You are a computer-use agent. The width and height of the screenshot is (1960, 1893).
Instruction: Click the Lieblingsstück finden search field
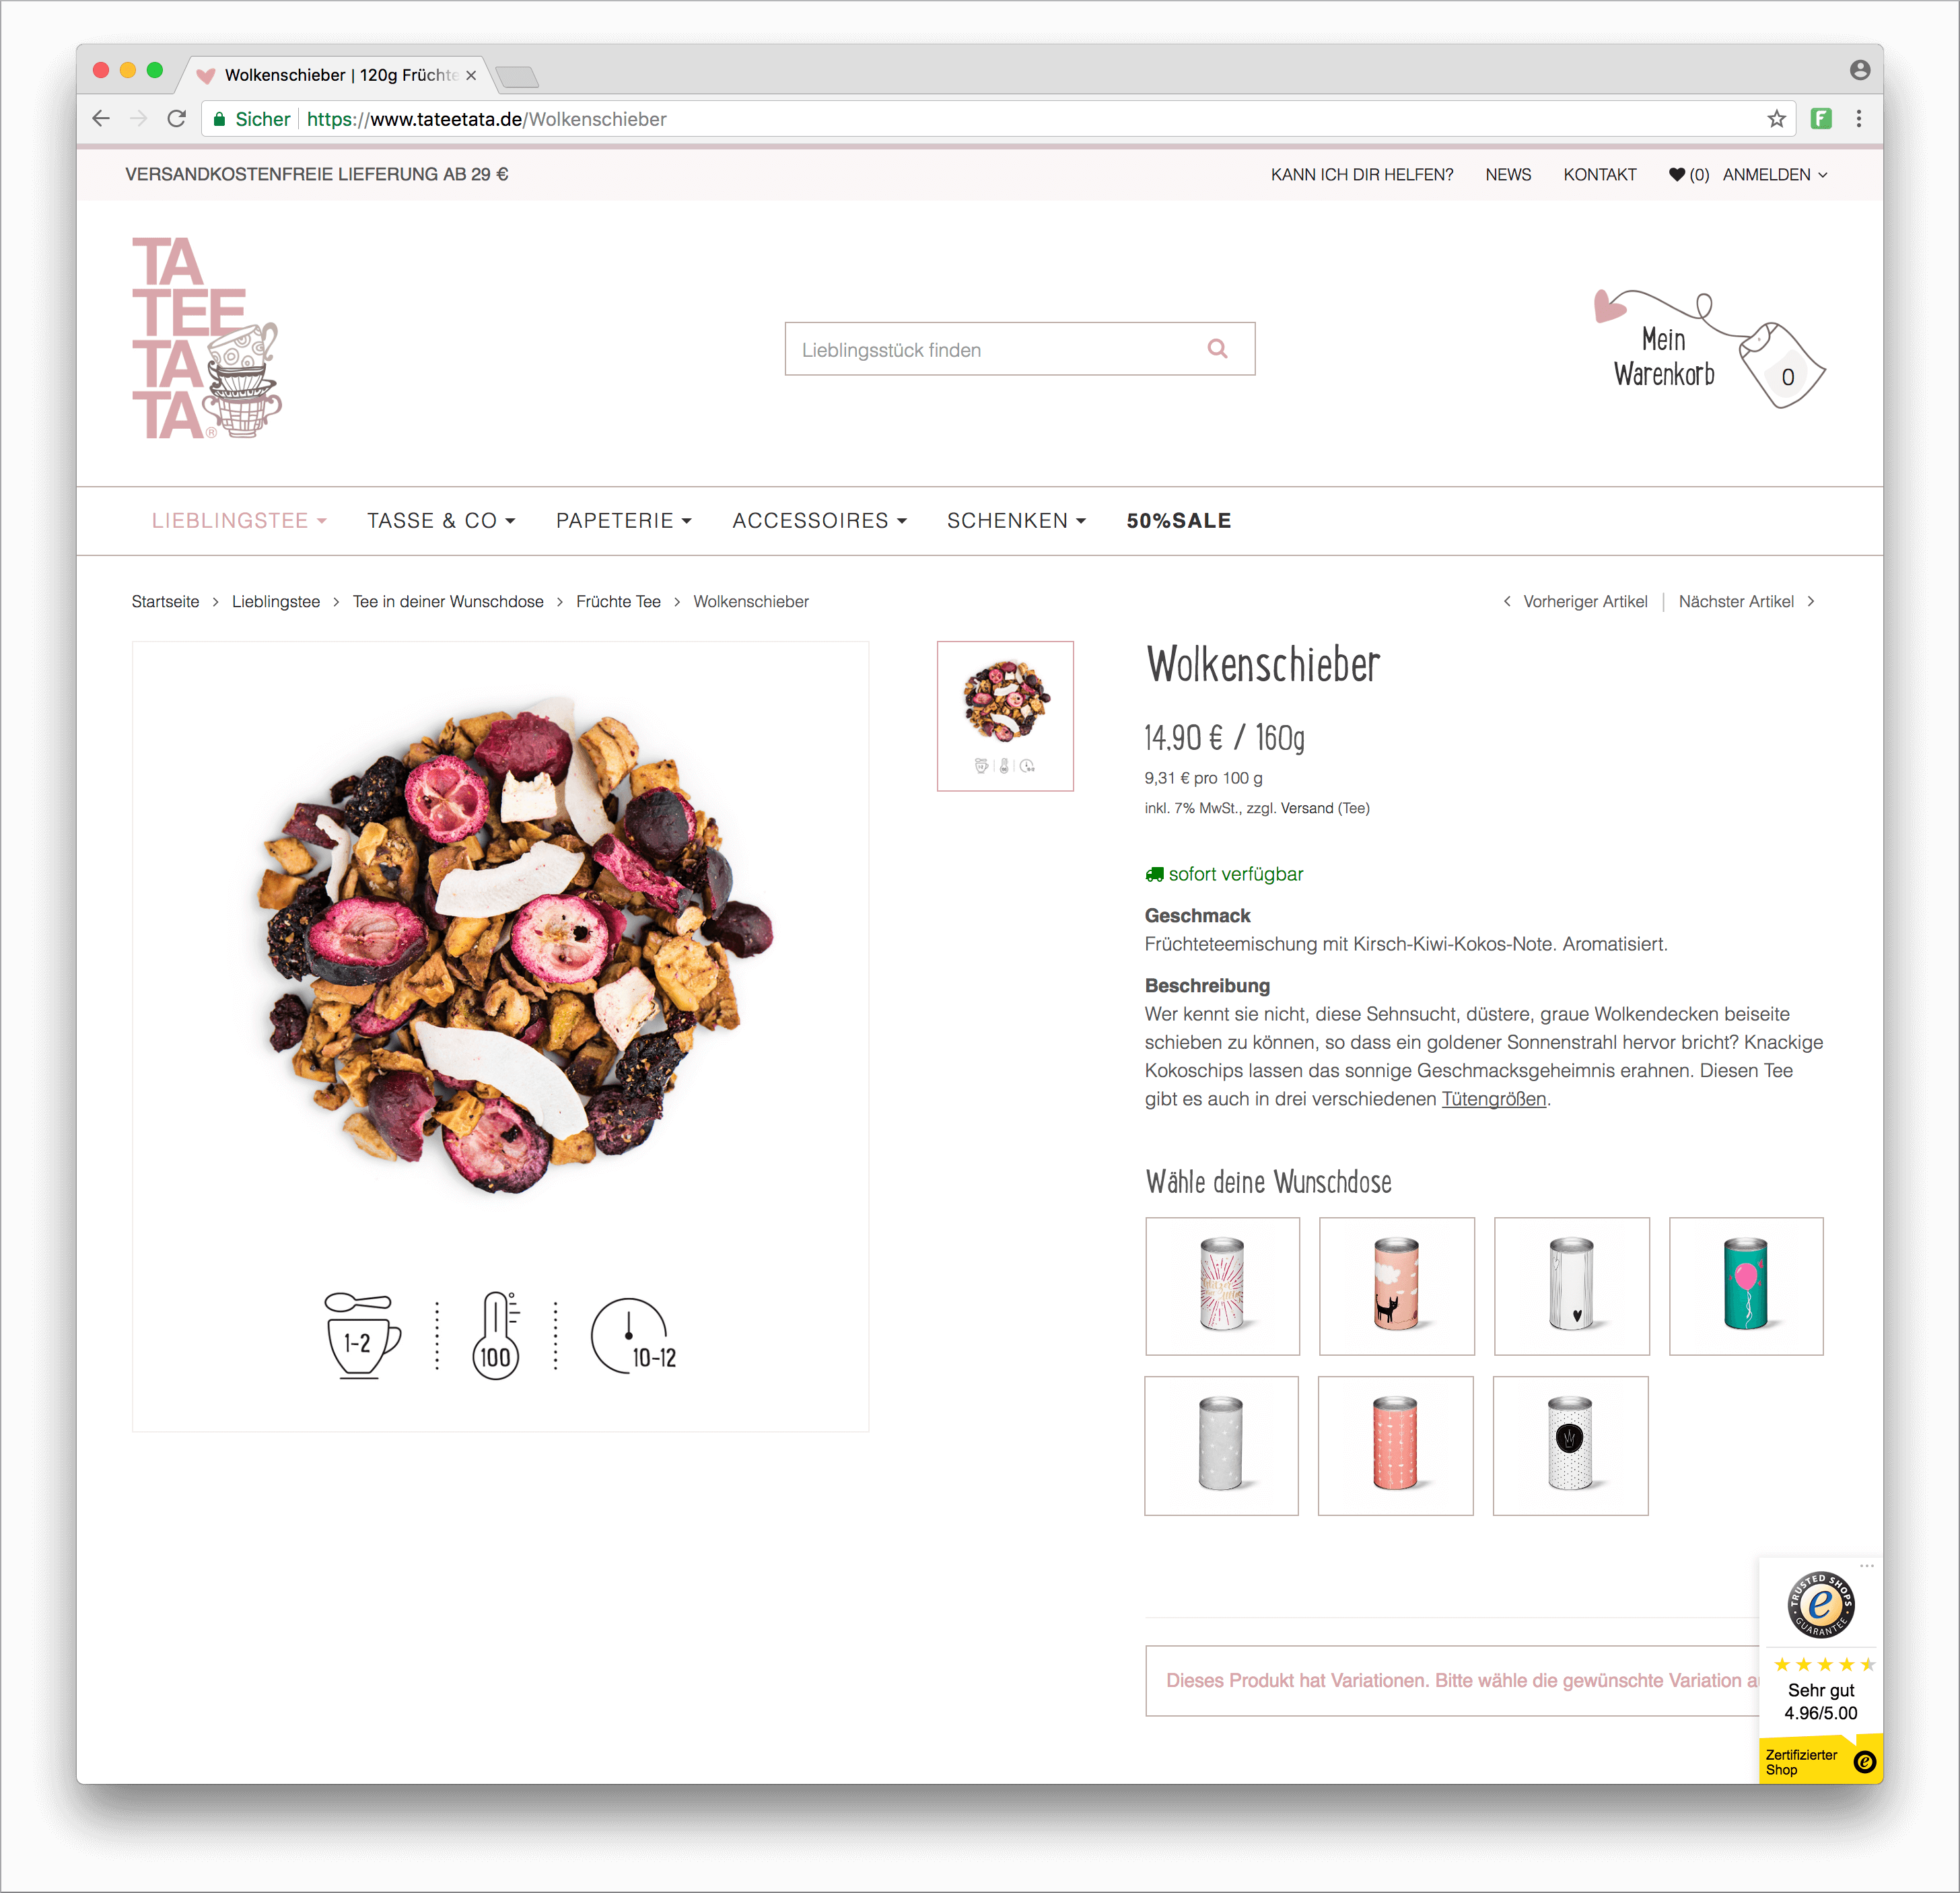point(1019,349)
